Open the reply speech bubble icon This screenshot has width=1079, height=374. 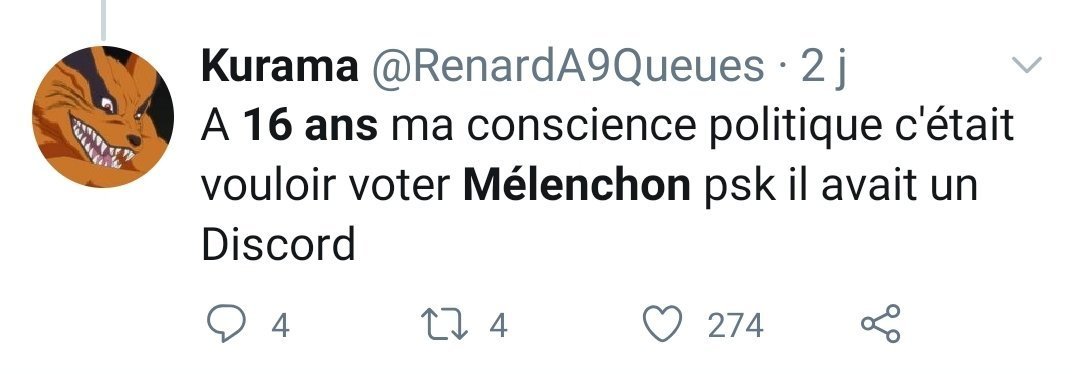click(226, 324)
